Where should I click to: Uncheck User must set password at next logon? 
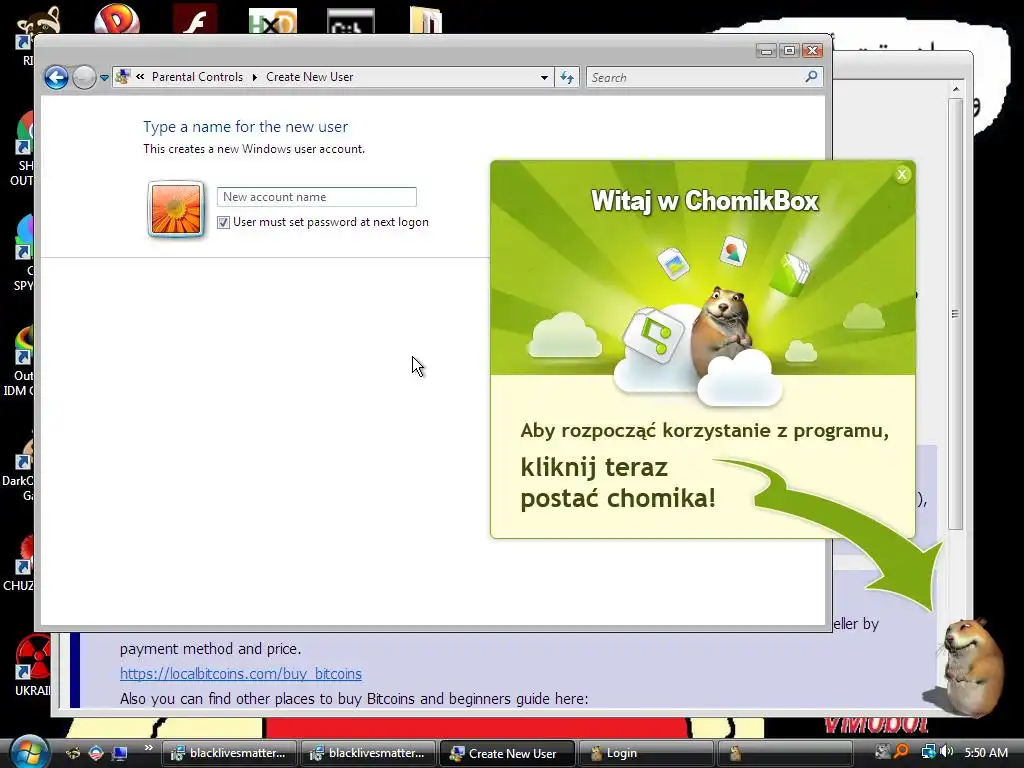[x=223, y=222]
